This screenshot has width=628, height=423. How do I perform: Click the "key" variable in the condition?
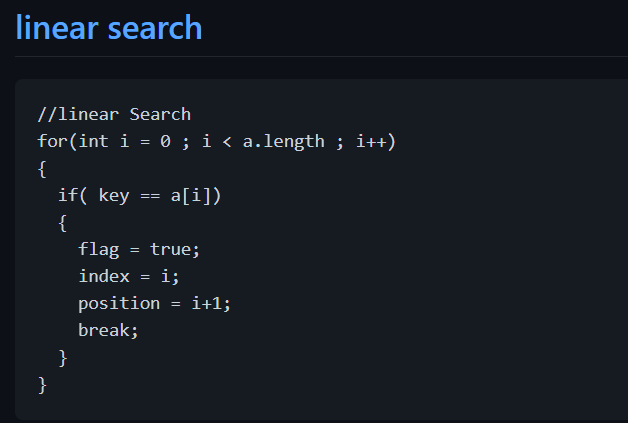coord(114,196)
